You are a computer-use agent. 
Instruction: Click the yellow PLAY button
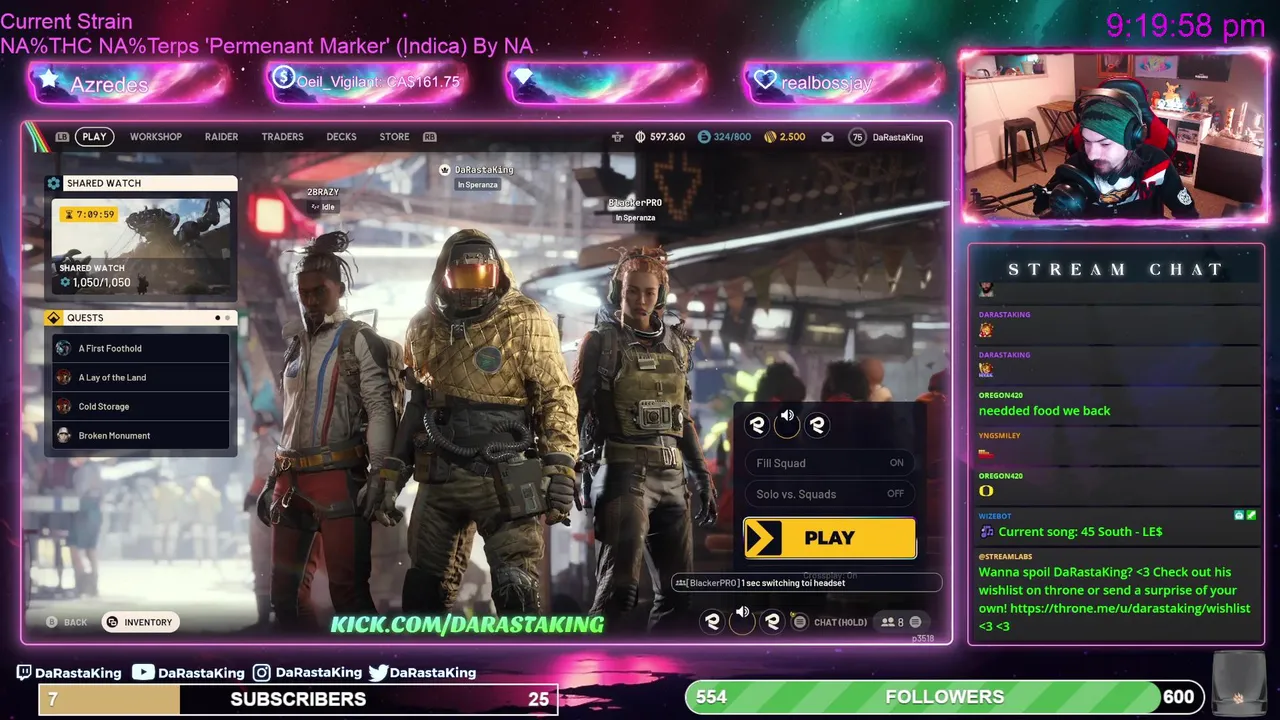click(829, 538)
